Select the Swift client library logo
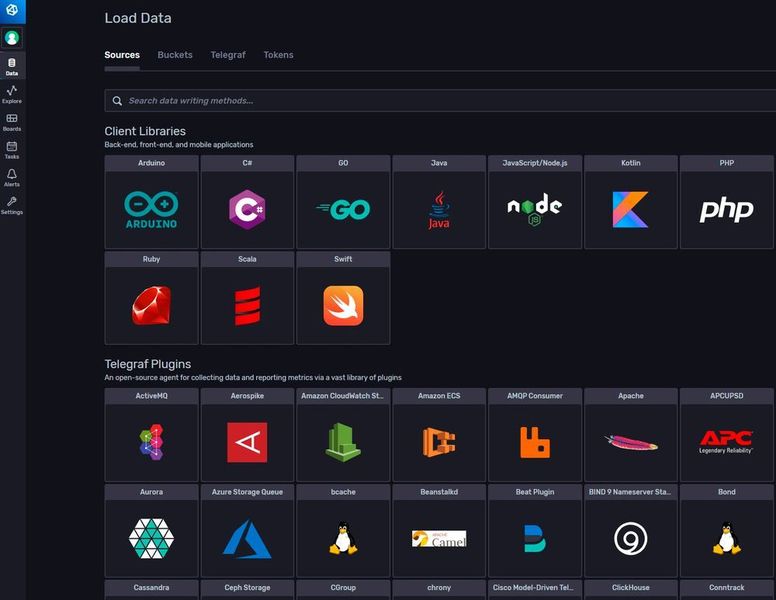This screenshot has width=776, height=600. click(343, 305)
